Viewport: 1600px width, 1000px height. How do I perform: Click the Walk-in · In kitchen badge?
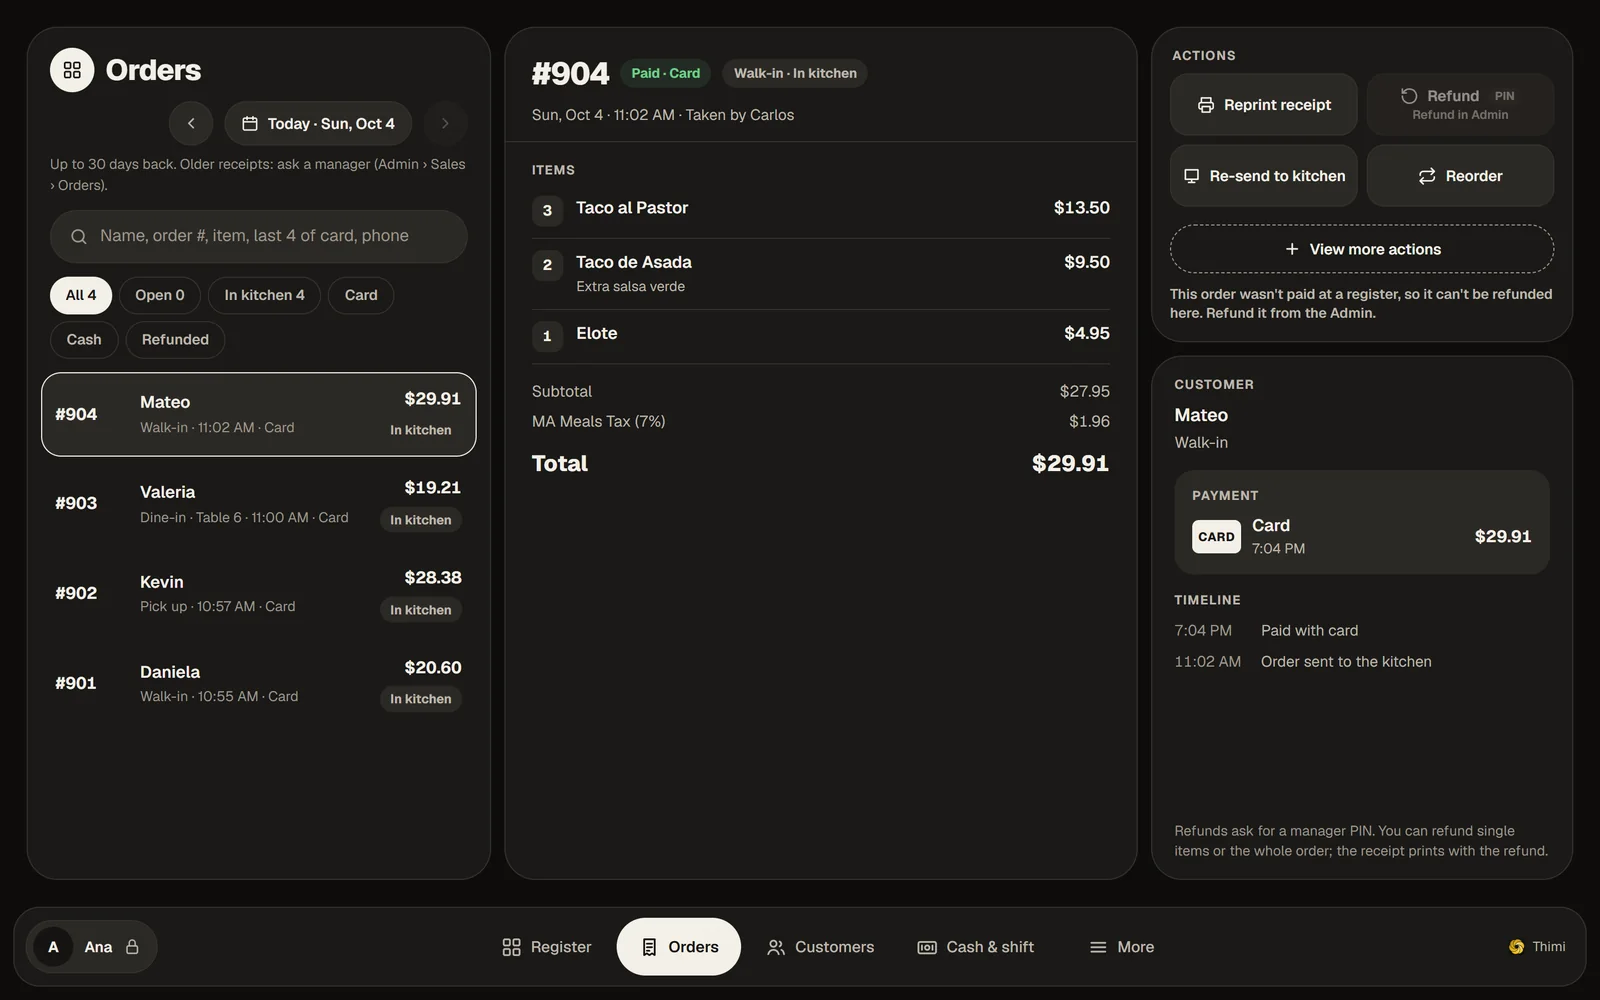(795, 73)
